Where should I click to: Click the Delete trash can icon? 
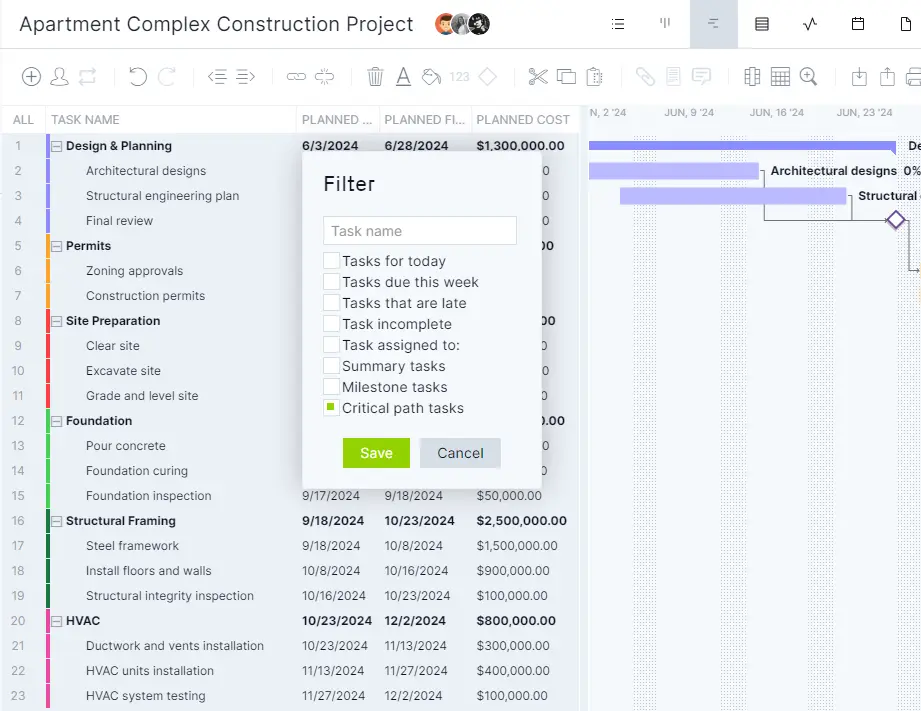pyautogui.click(x=375, y=77)
